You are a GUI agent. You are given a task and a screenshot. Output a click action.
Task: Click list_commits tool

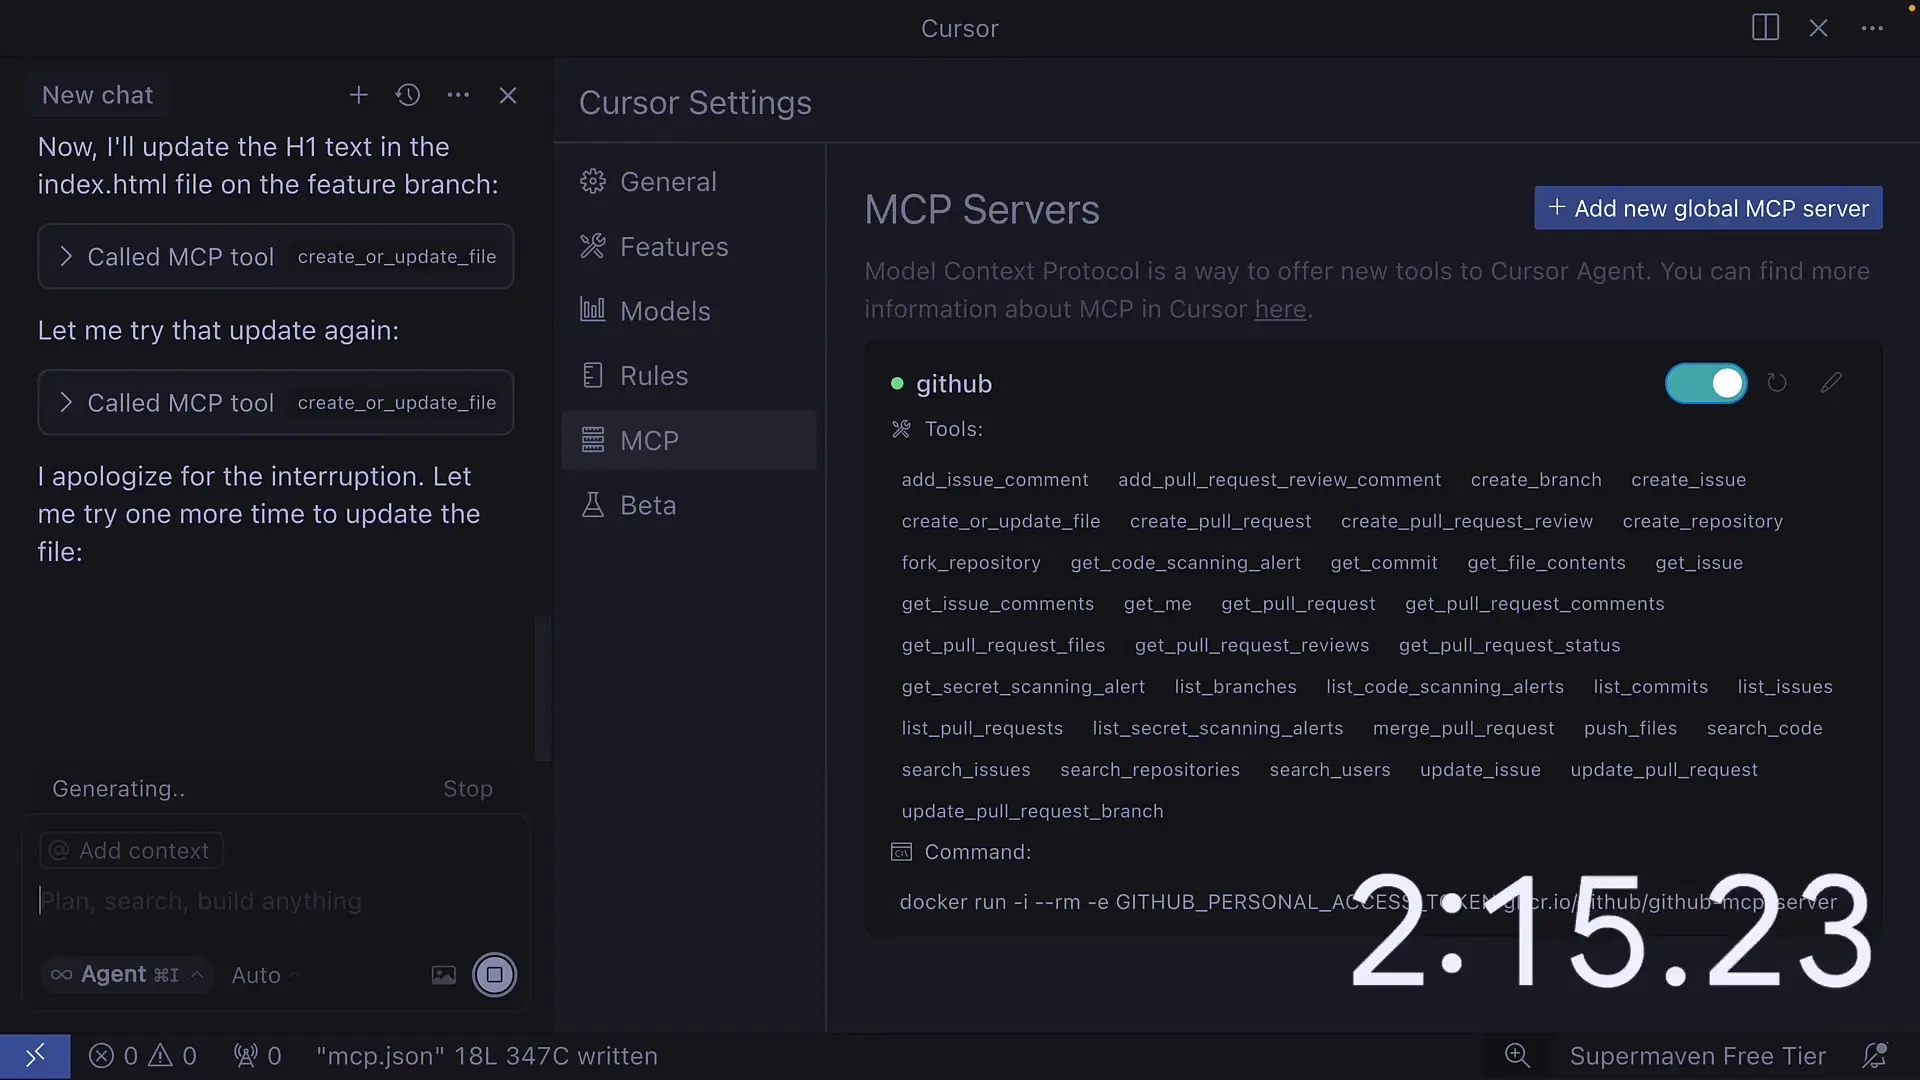click(1650, 687)
